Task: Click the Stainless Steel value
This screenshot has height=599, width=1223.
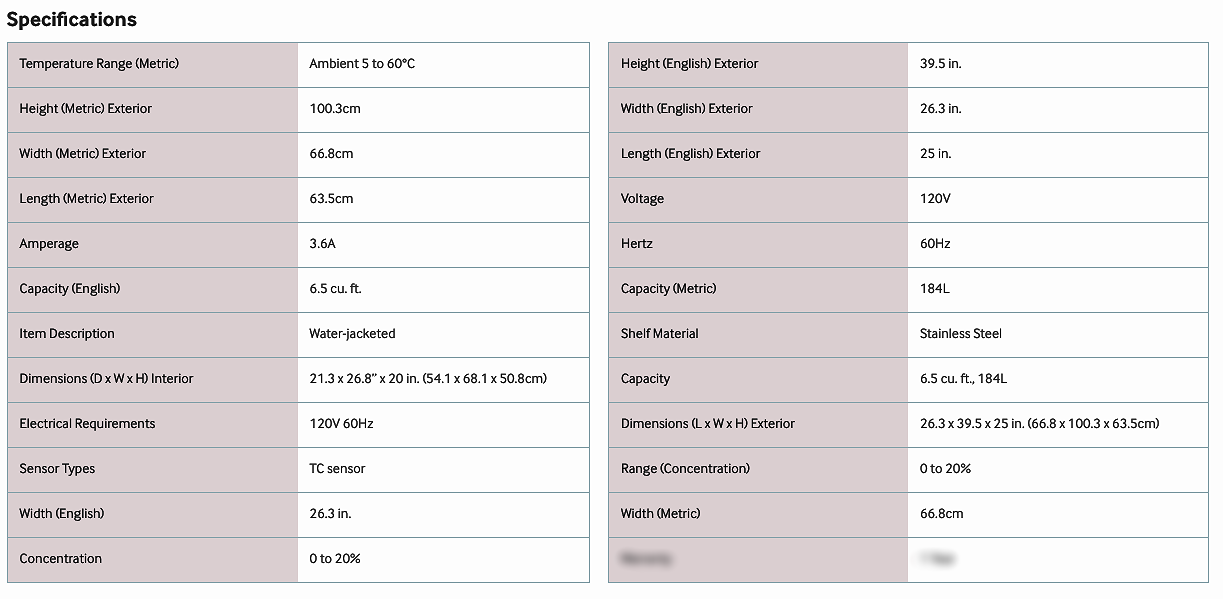Action: [960, 334]
